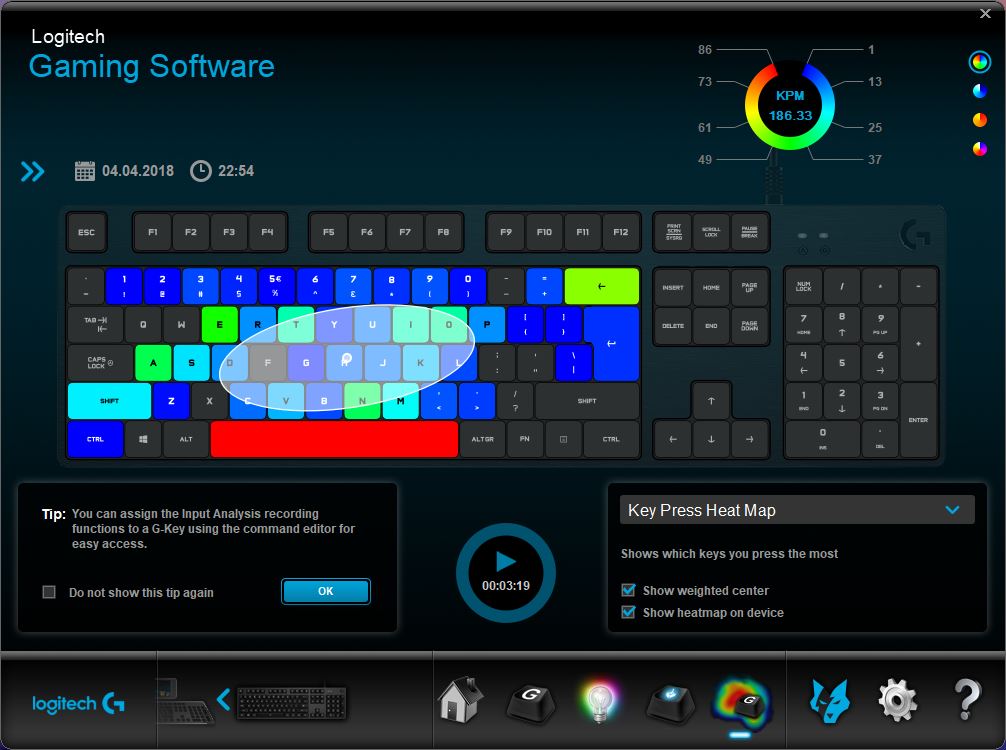This screenshot has width=1006, height=750.
Task: Toggle Show heatmap on device checkbox
Action: (629, 612)
